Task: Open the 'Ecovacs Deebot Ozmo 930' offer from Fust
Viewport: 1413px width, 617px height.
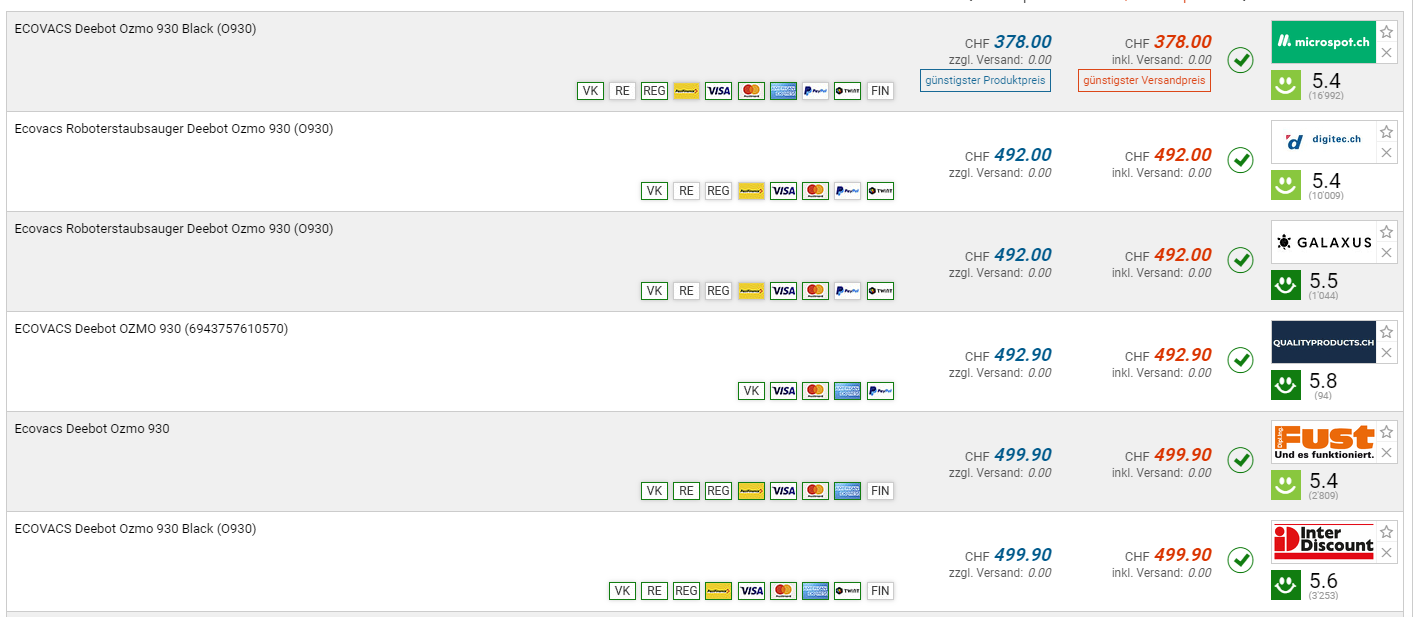Action: [x=92, y=429]
